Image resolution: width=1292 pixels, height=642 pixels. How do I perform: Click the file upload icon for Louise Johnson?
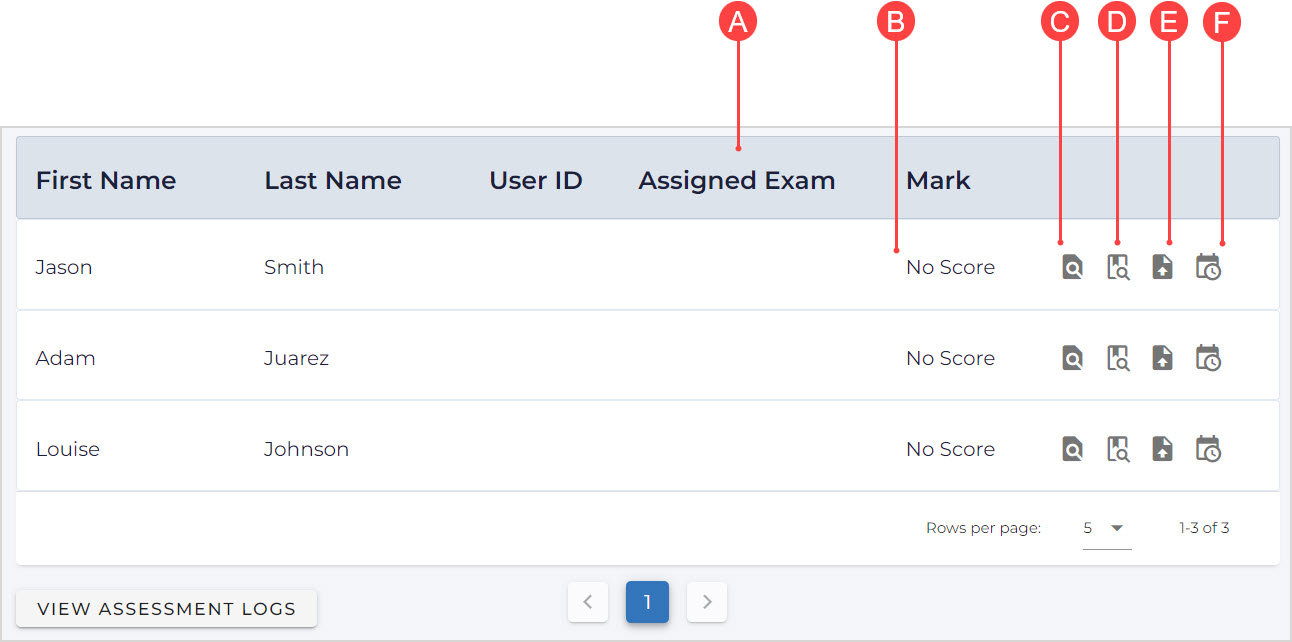[x=1162, y=449]
